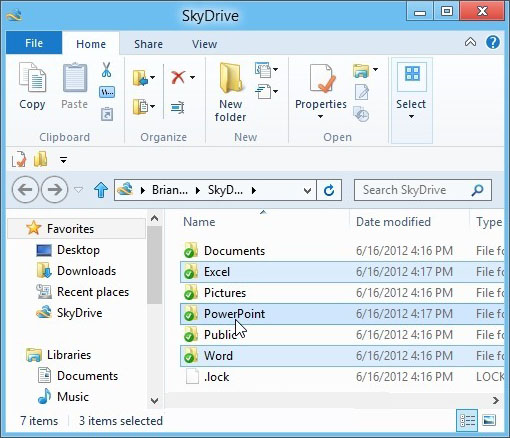
Task: Click the Brian... breadcrumb in address bar
Action: [170, 190]
